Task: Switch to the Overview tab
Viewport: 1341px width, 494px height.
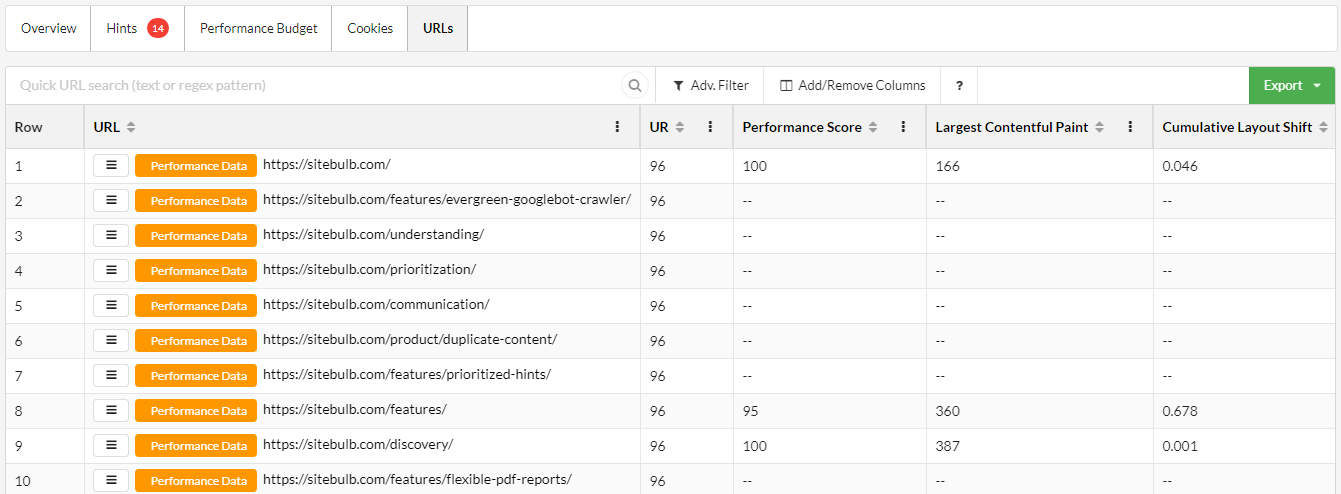Action: 49,28
